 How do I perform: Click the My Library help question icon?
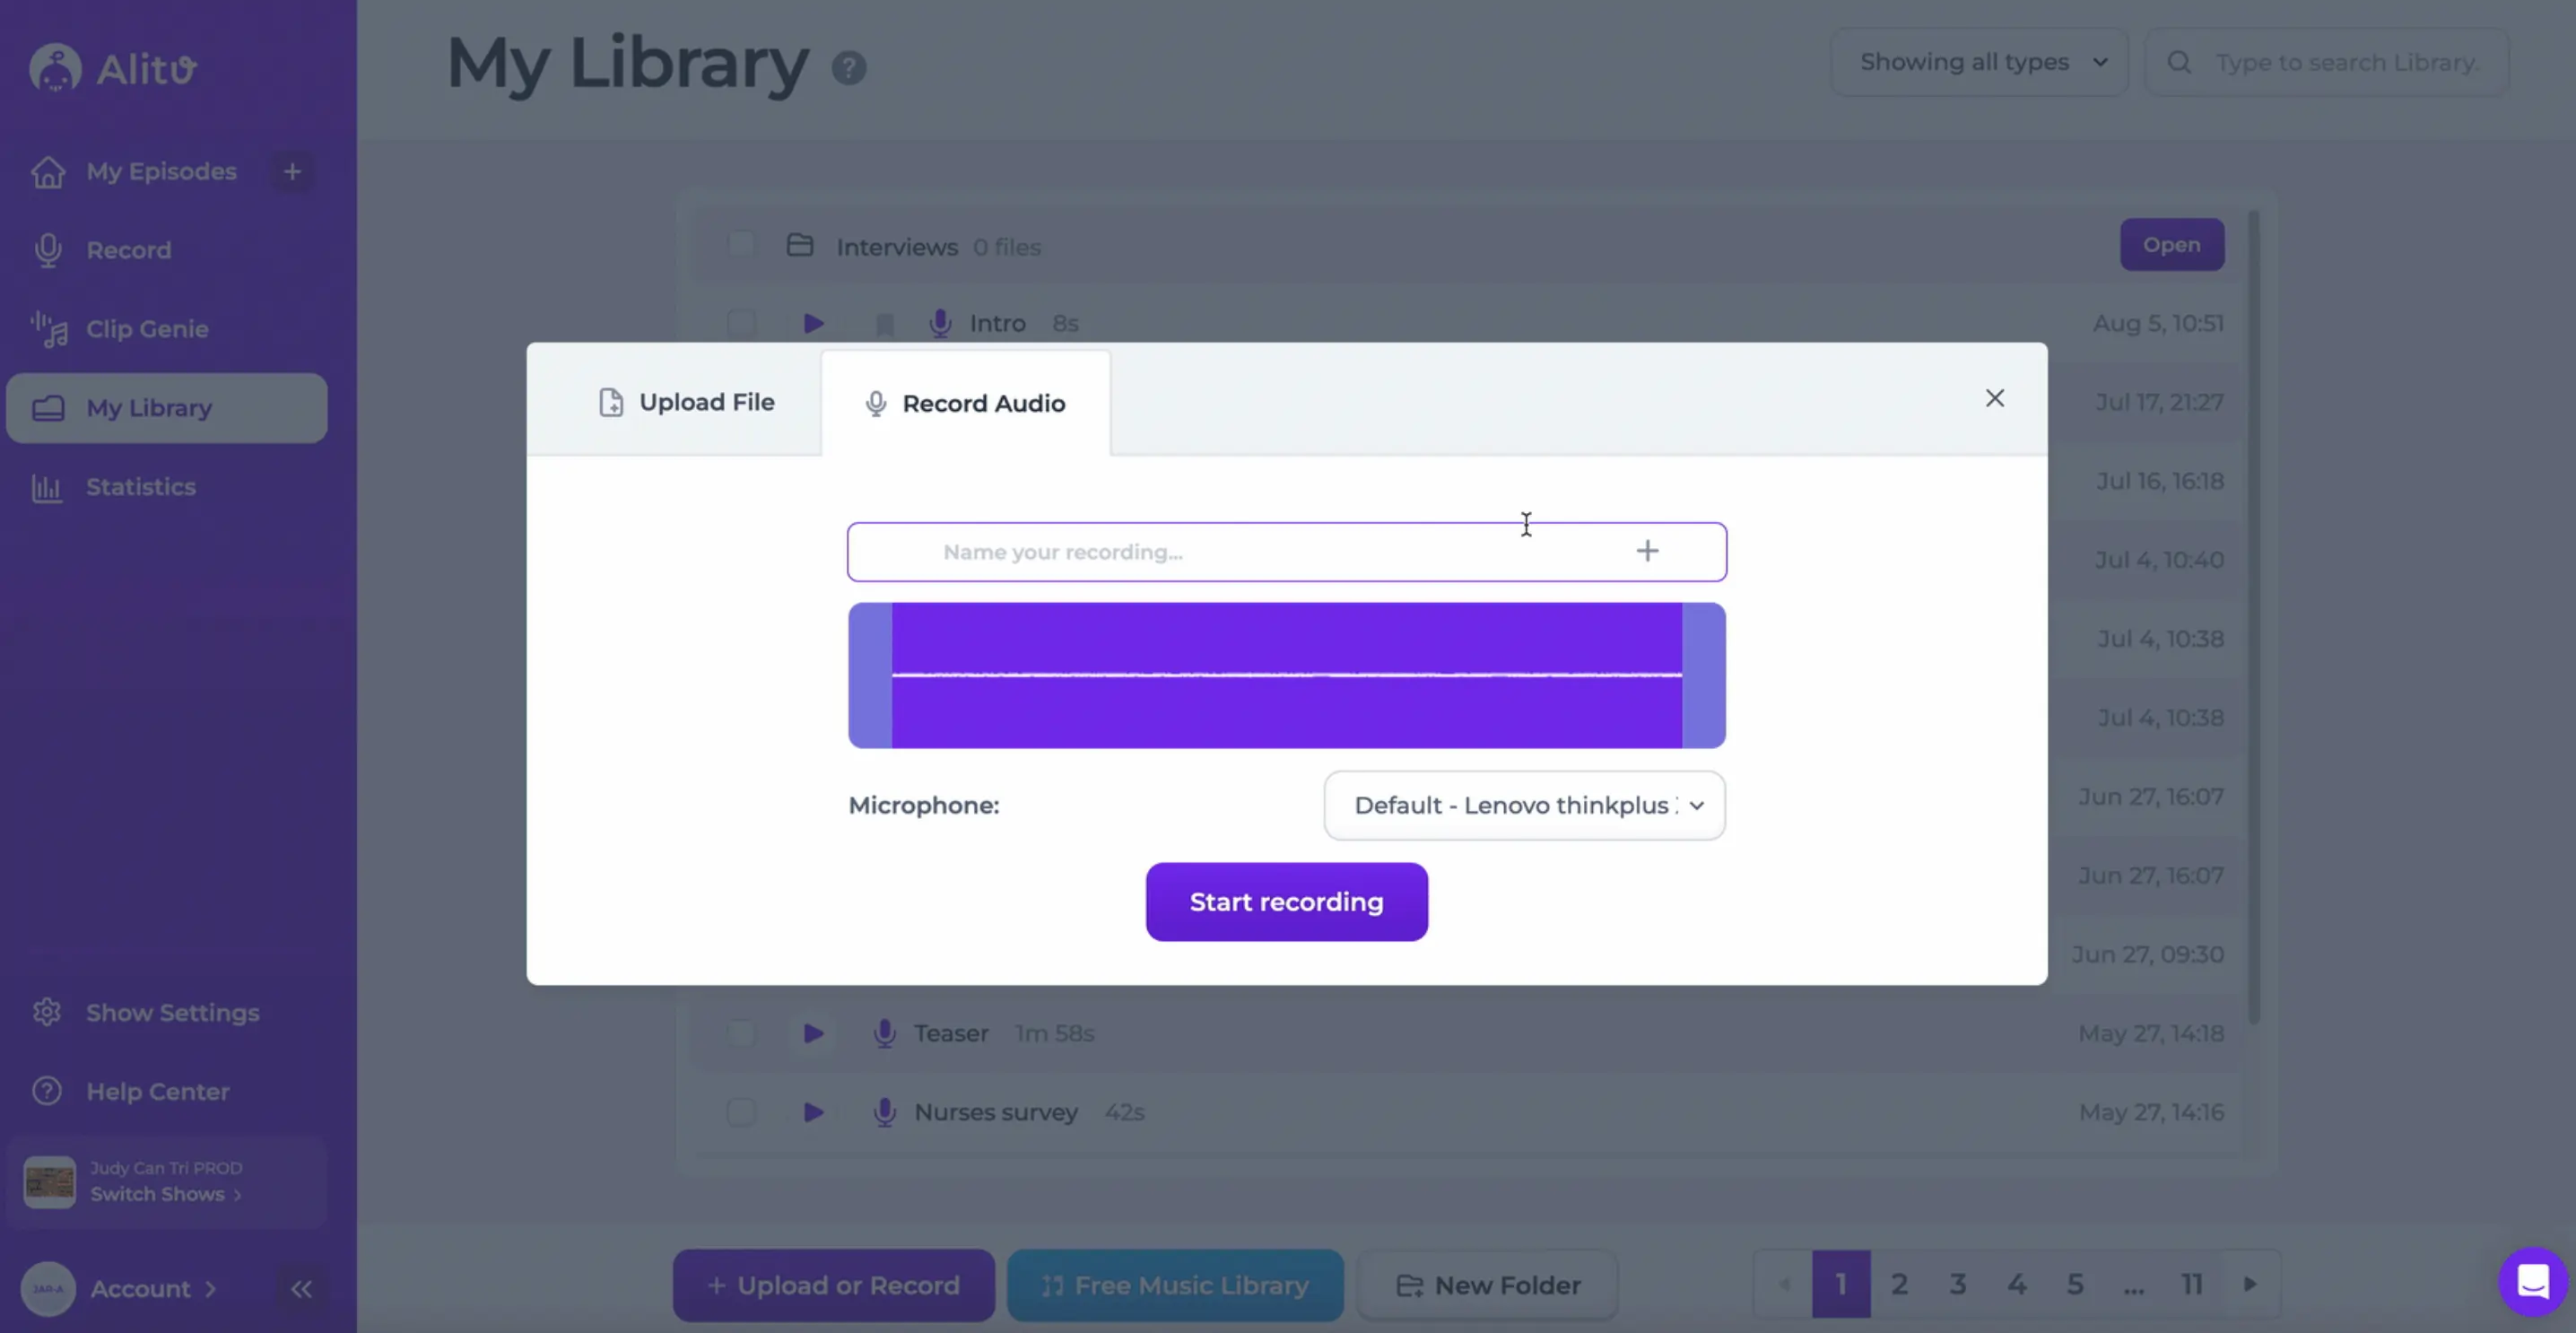coord(849,68)
